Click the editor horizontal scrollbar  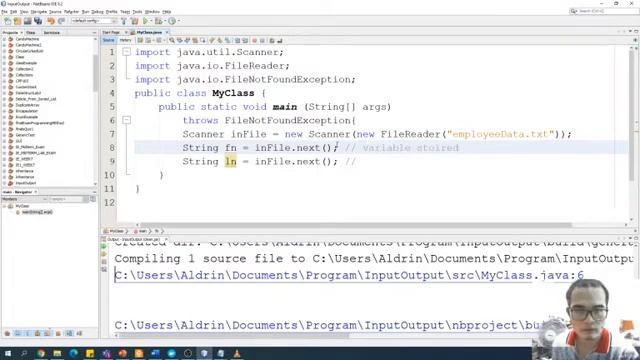355,225
